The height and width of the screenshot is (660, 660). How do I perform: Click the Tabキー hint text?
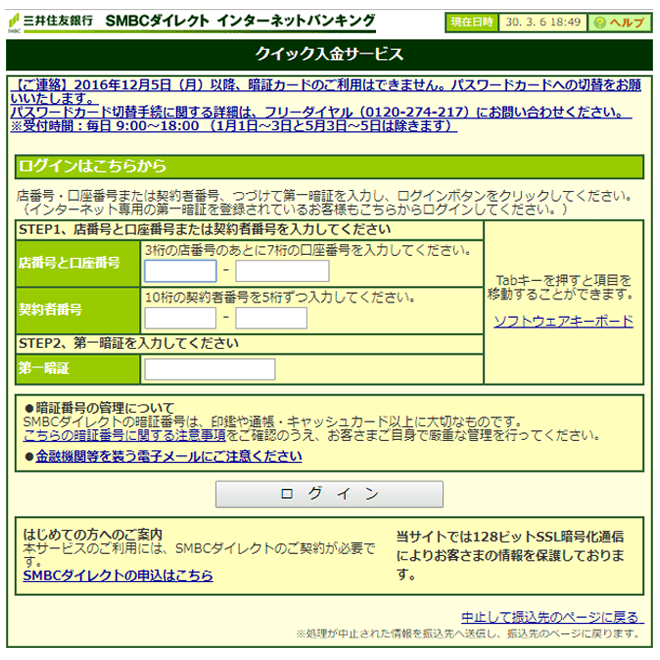pyautogui.click(x=562, y=287)
